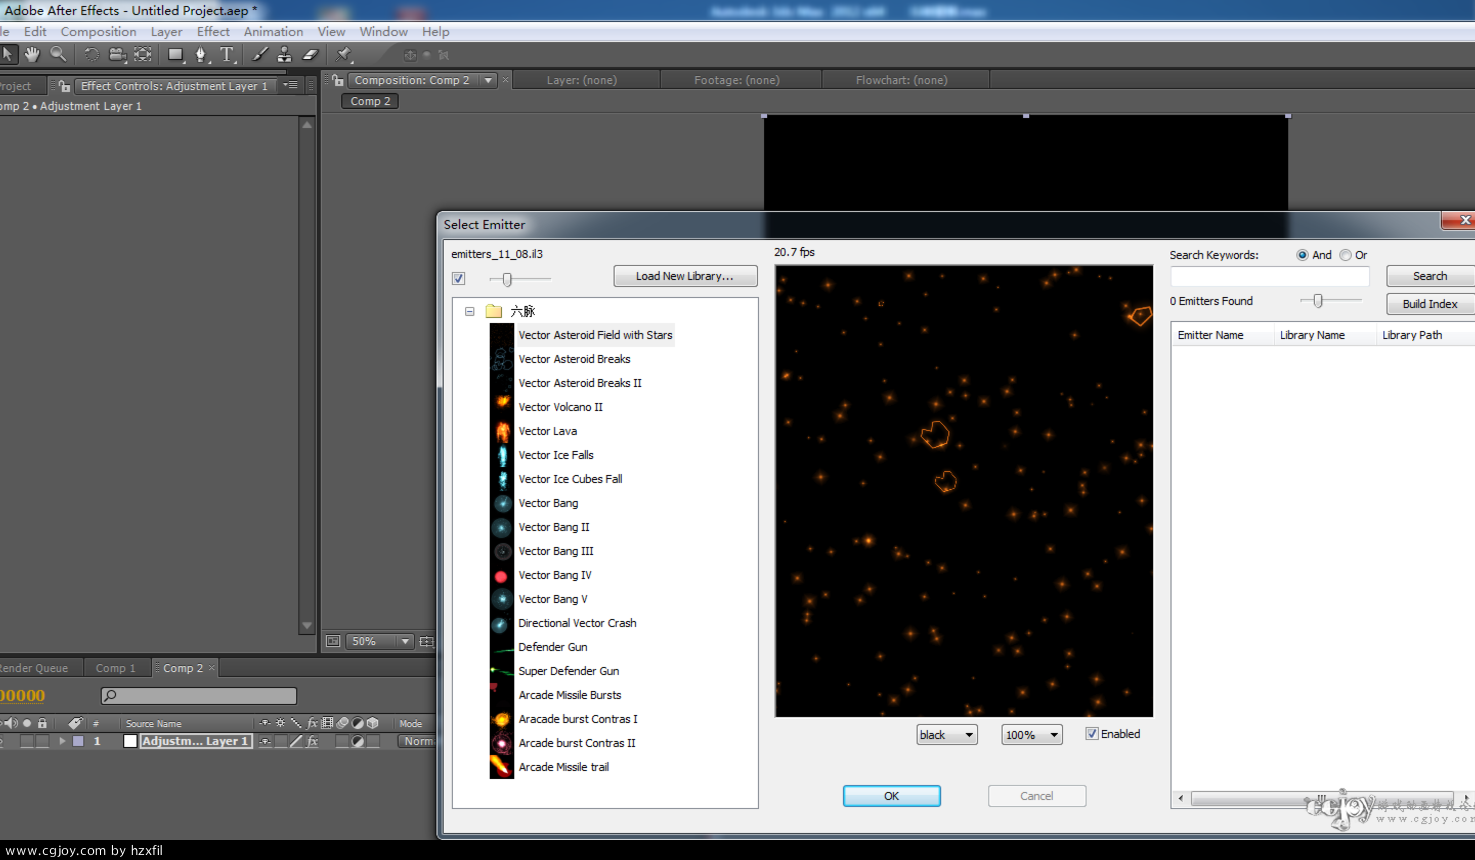Select the Horizontal Type tool
The height and width of the screenshot is (860, 1475).
pyautogui.click(x=227, y=54)
